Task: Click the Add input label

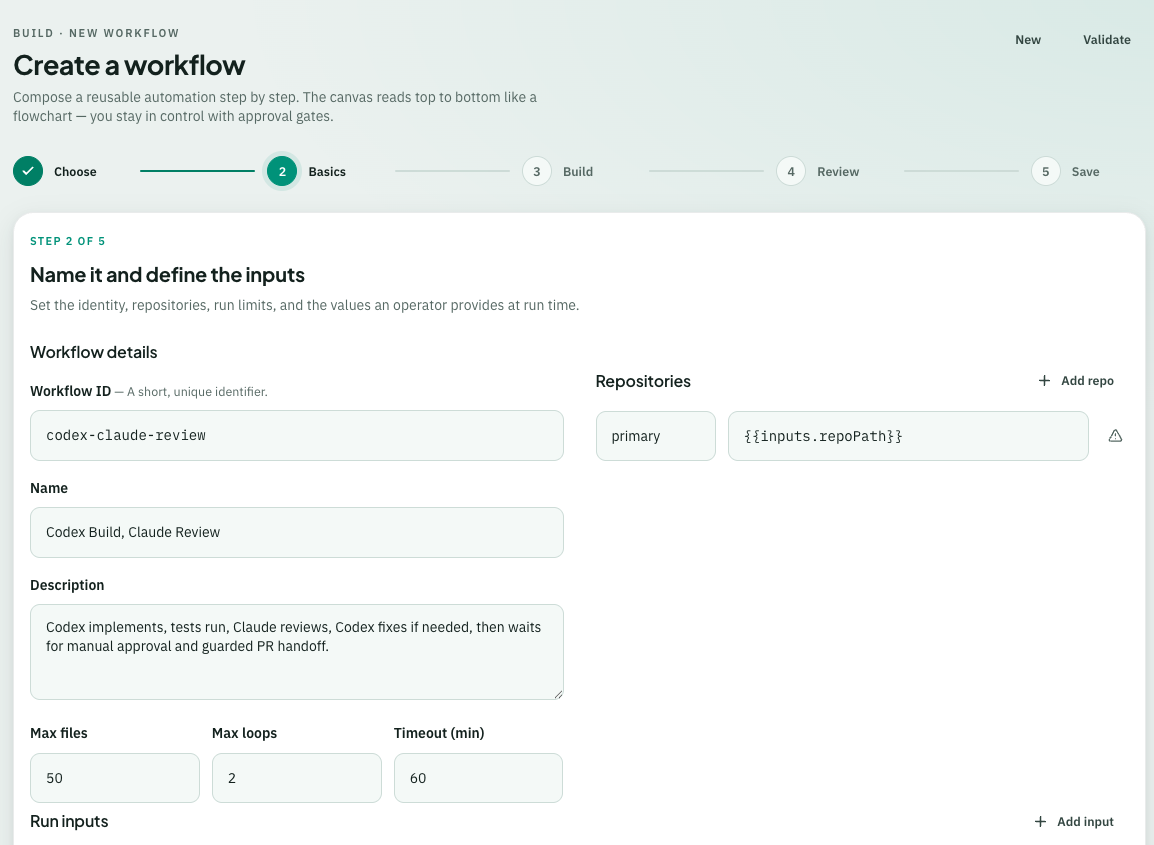Action: [1085, 821]
